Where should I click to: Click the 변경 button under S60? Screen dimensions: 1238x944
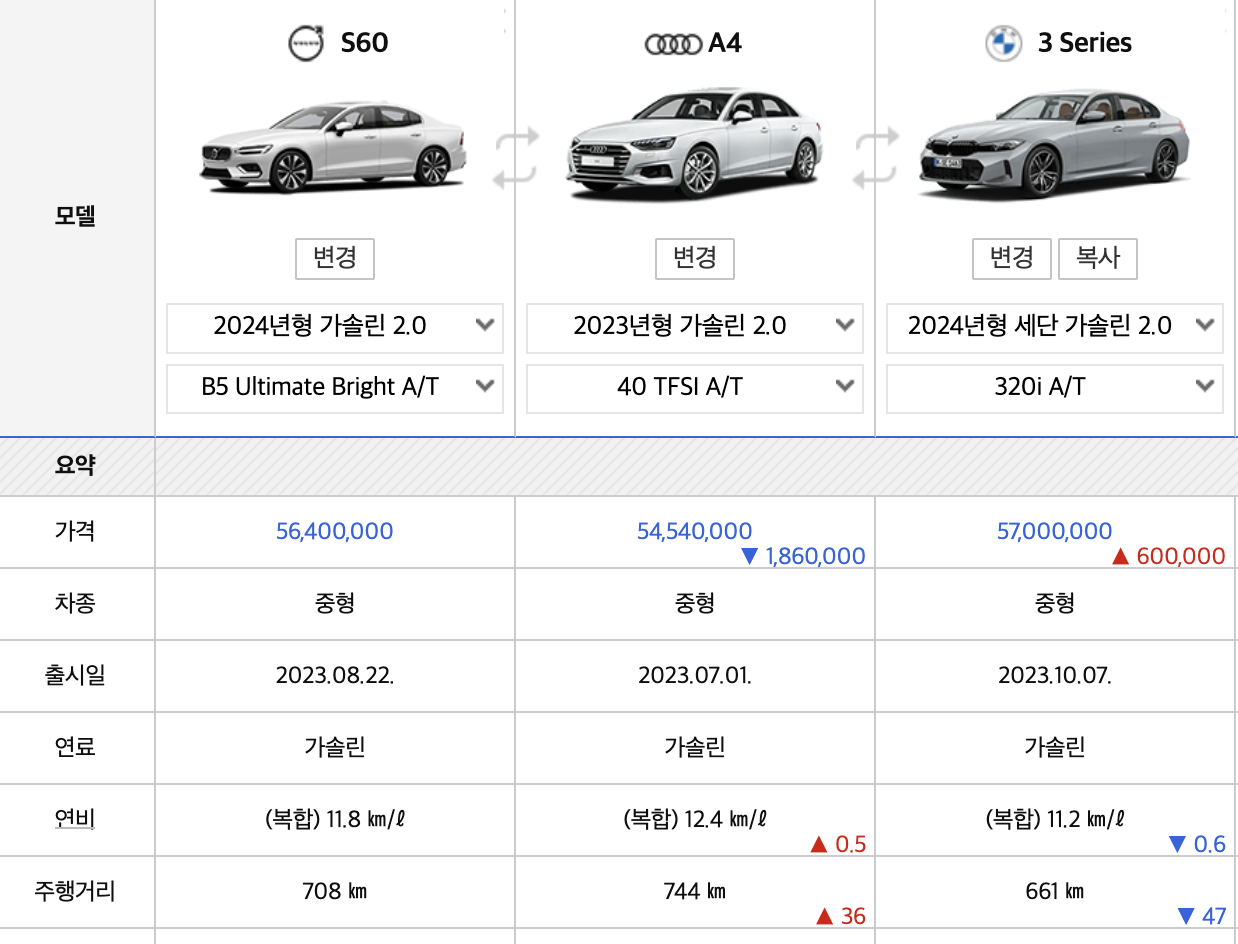point(334,258)
